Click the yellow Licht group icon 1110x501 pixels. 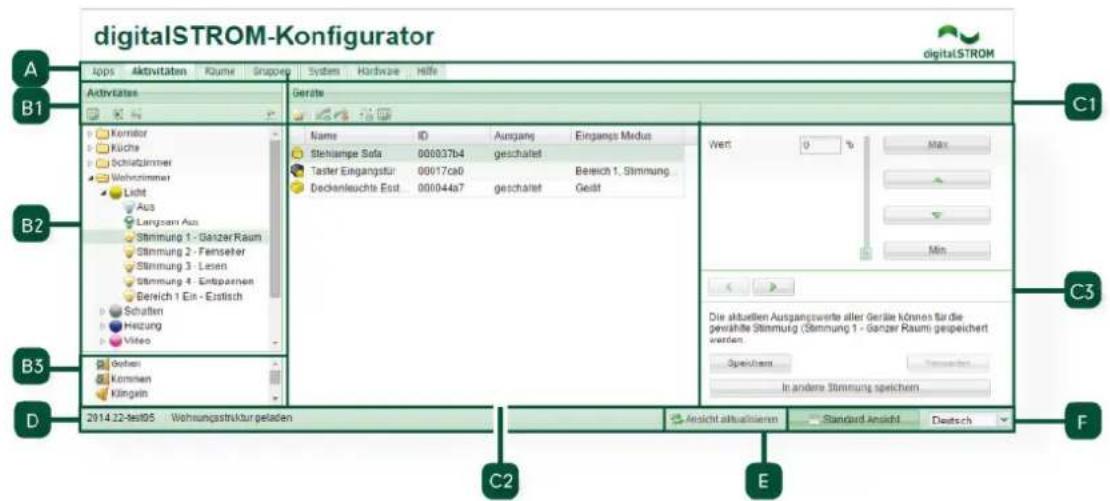115,192
